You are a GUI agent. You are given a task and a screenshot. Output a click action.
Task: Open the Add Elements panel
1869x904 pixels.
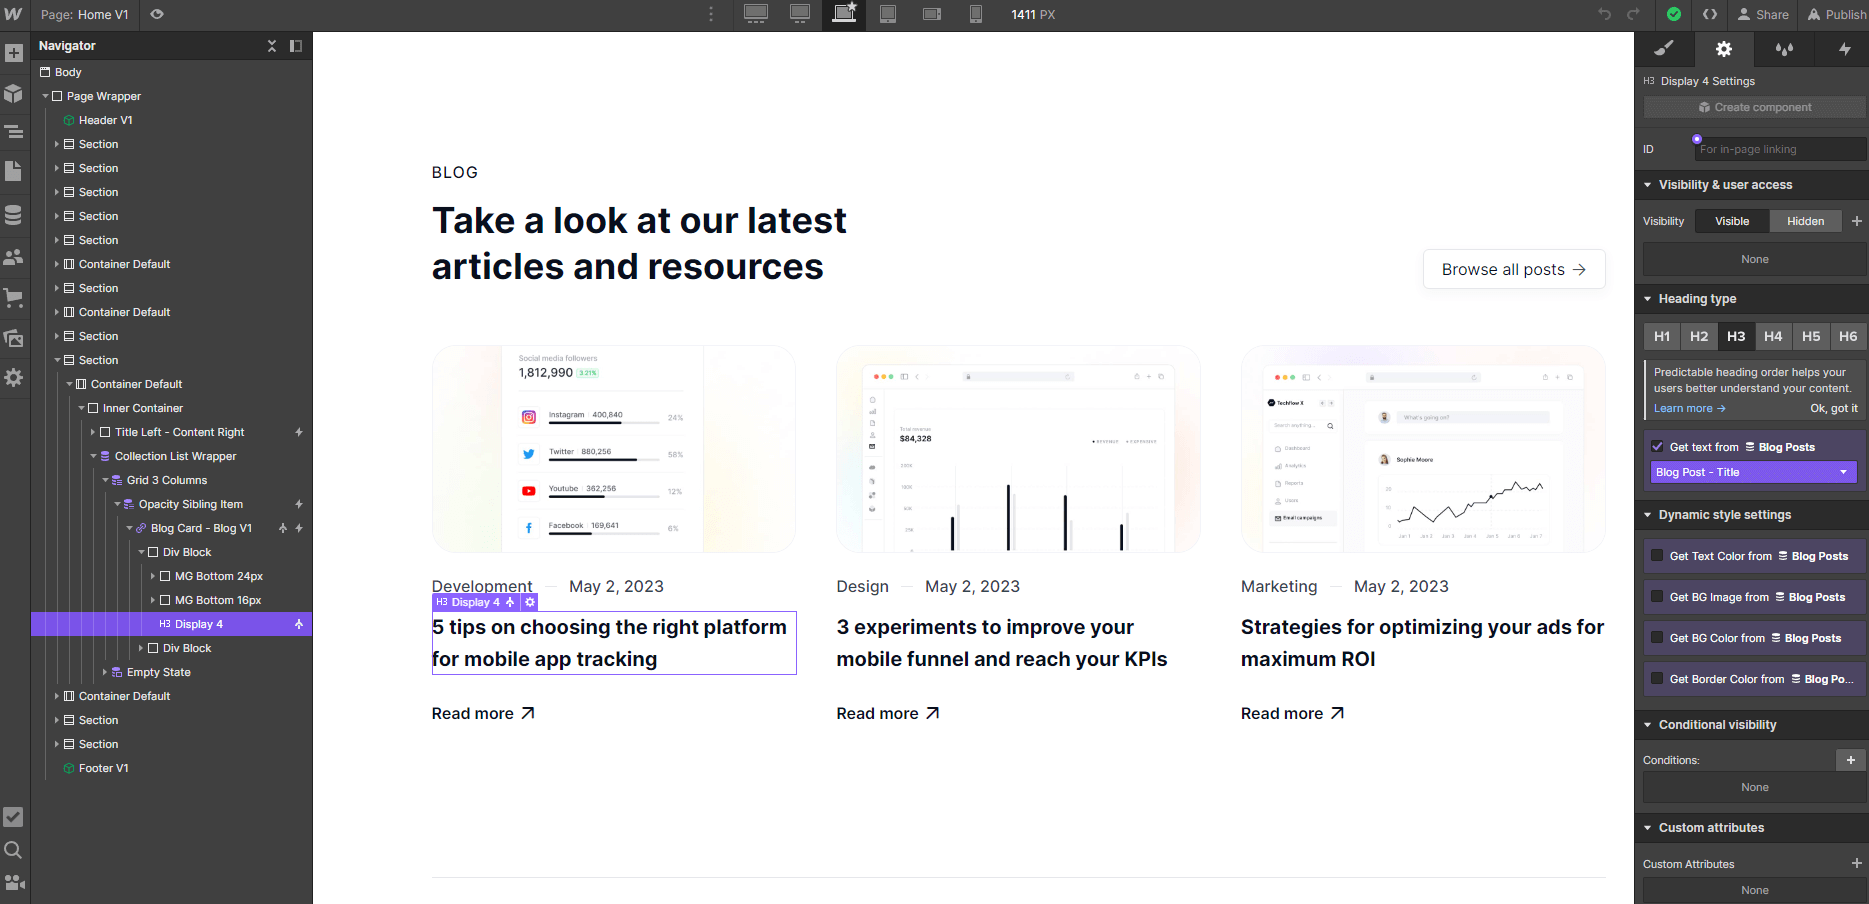(14, 51)
